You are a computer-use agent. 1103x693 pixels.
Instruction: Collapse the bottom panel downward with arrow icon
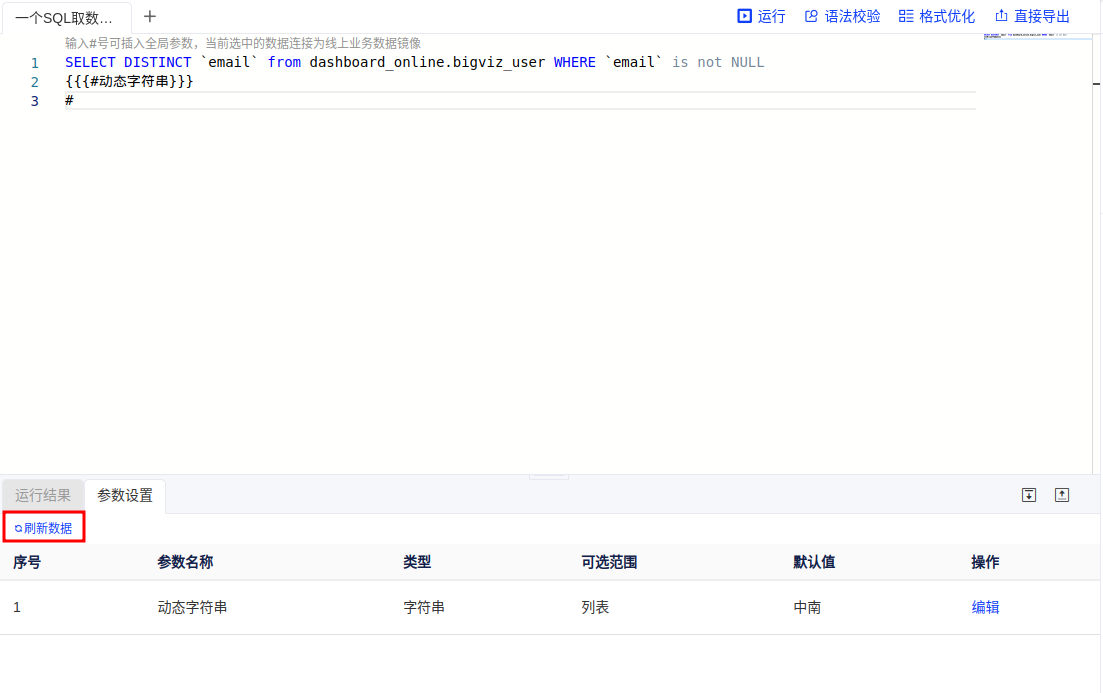1029,495
